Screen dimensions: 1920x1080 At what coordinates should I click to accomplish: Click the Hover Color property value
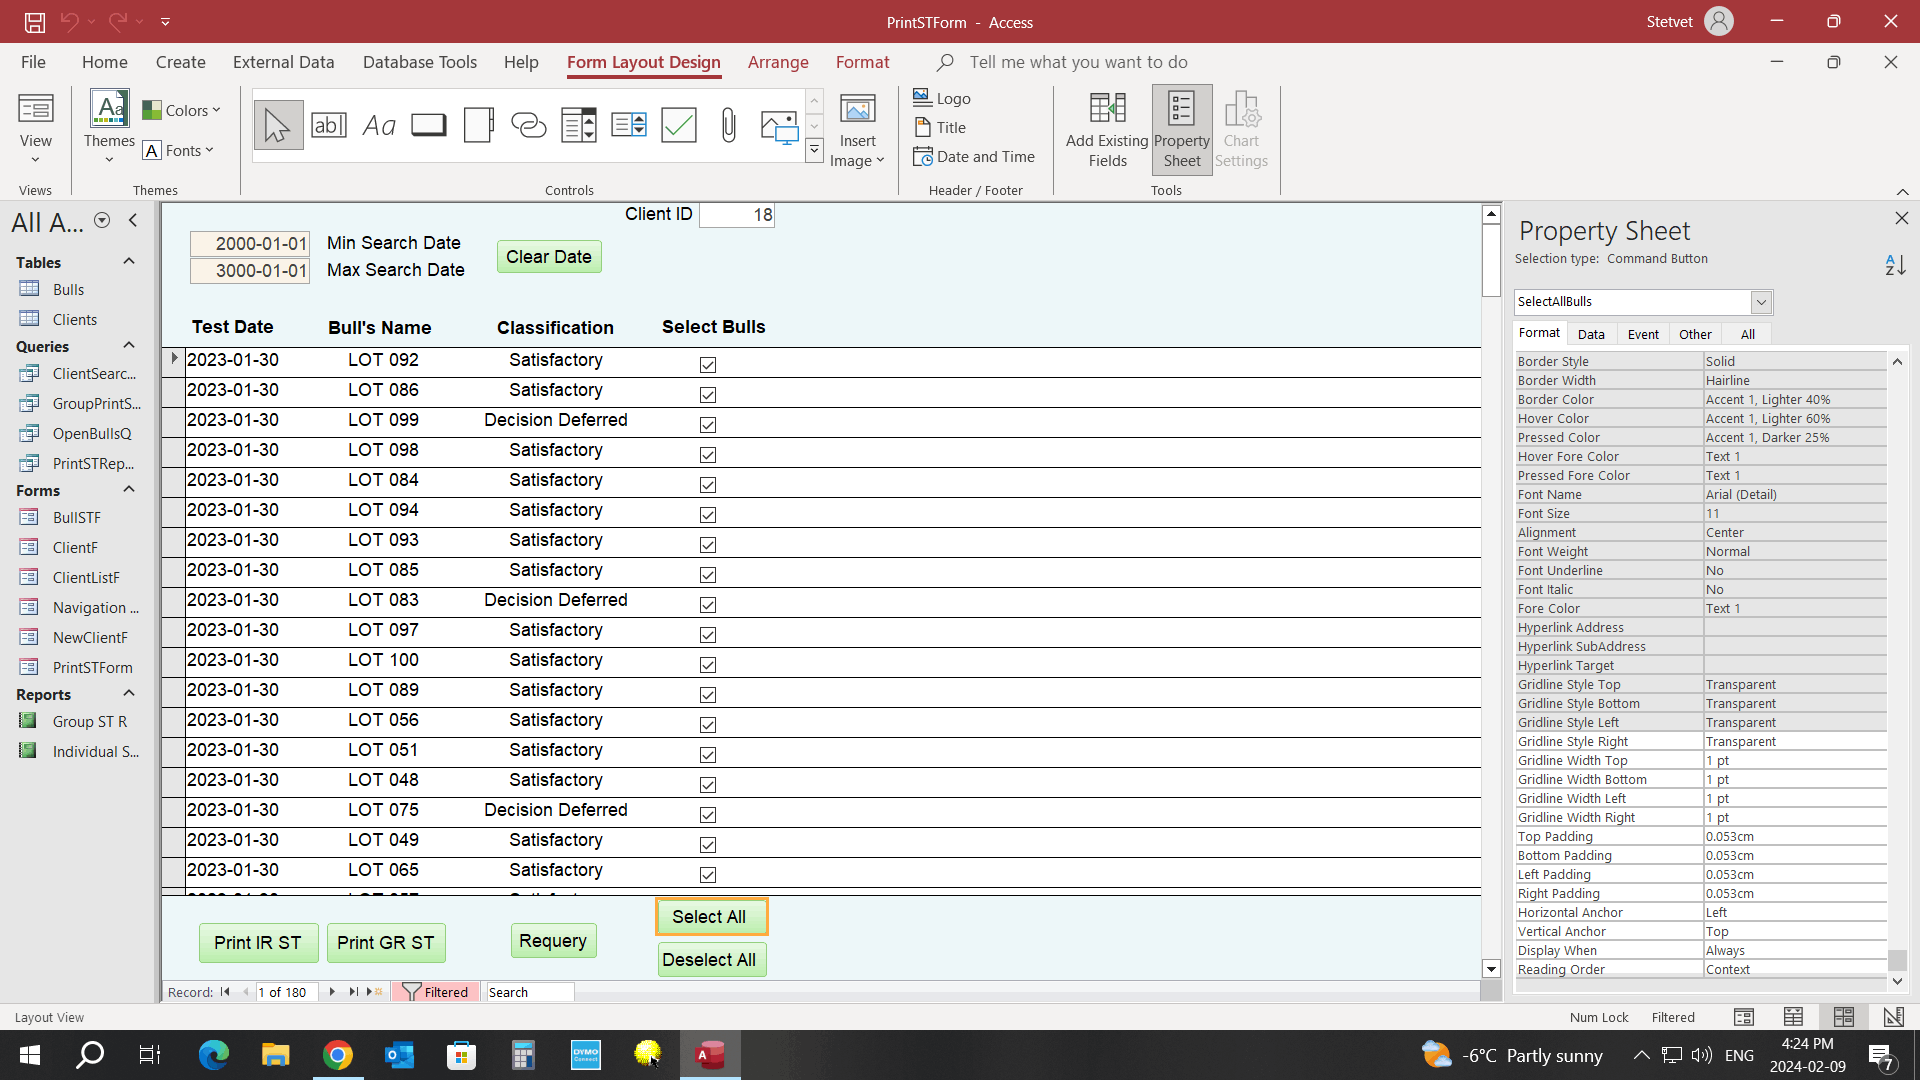coord(1795,418)
